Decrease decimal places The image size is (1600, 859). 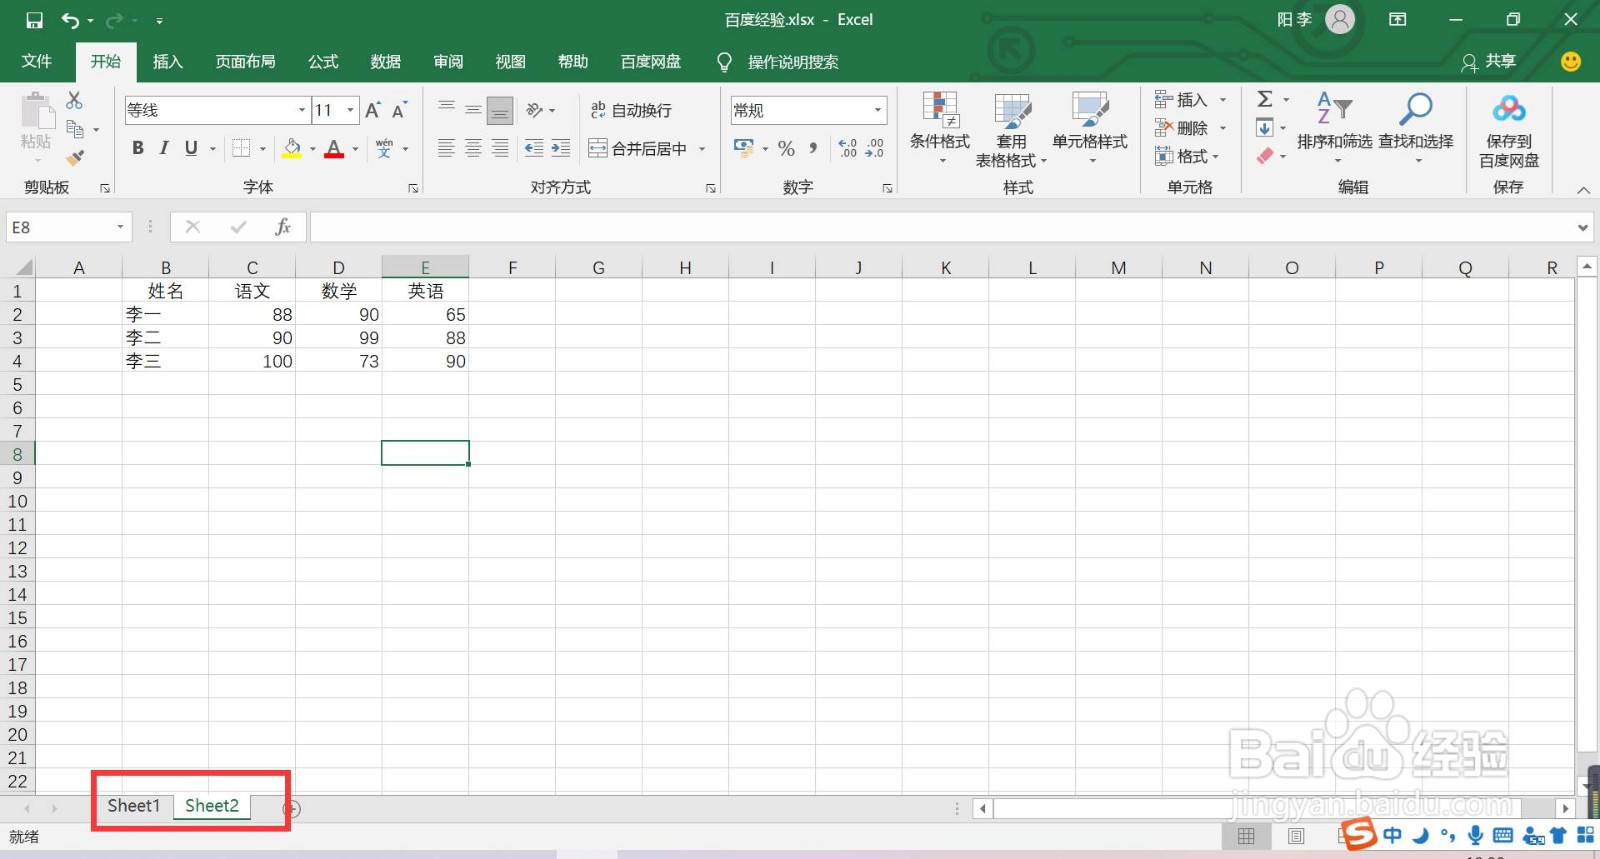875,149
